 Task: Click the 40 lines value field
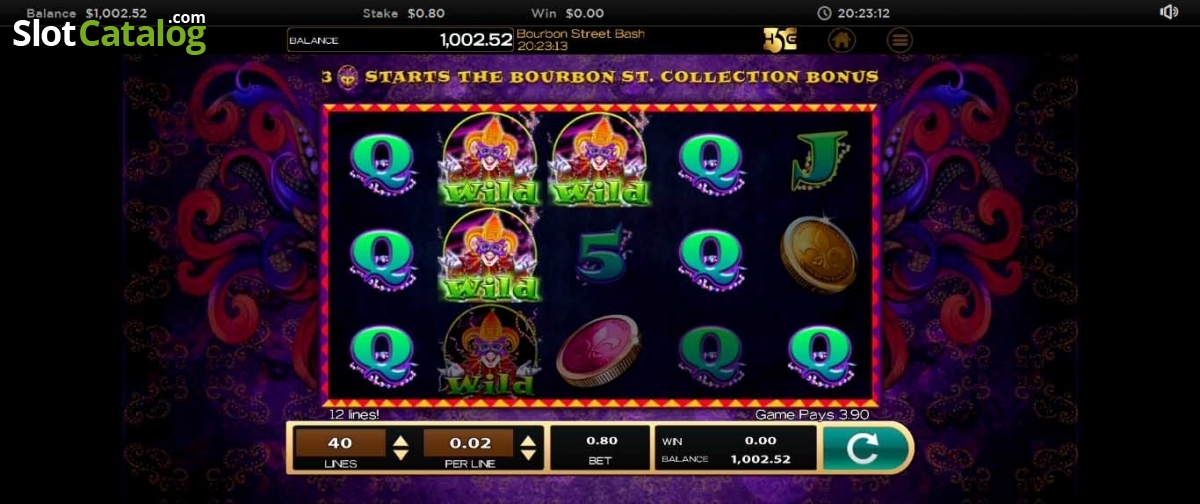pyautogui.click(x=340, y=443)
